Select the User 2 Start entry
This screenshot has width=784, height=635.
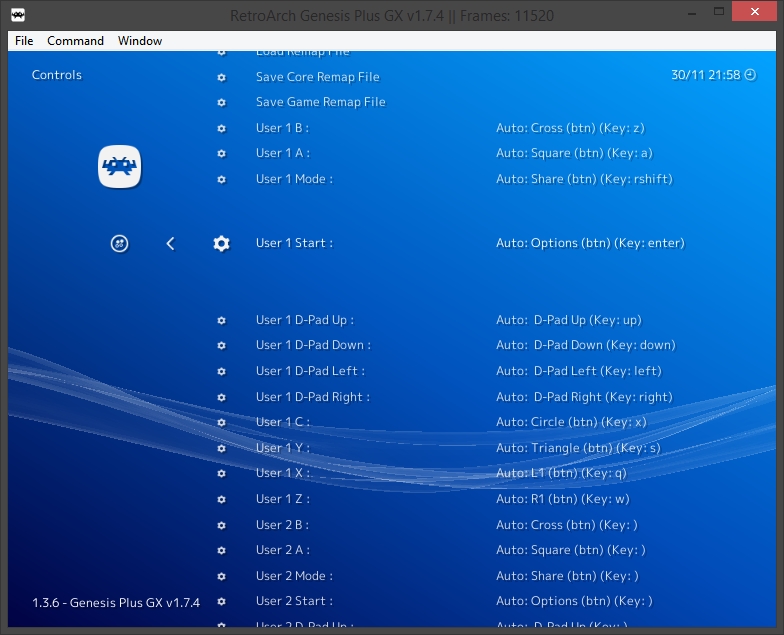(294, 601)
